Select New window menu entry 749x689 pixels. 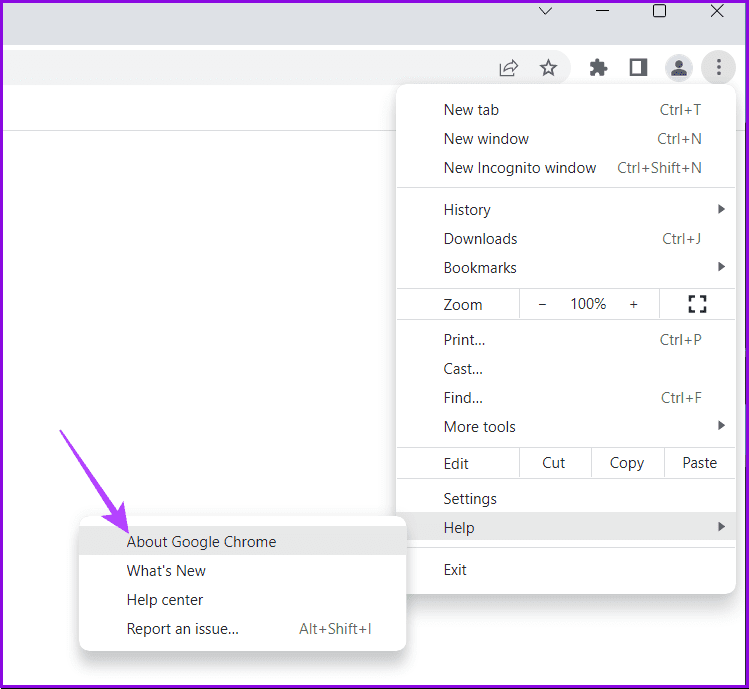(x=566, y=139)
